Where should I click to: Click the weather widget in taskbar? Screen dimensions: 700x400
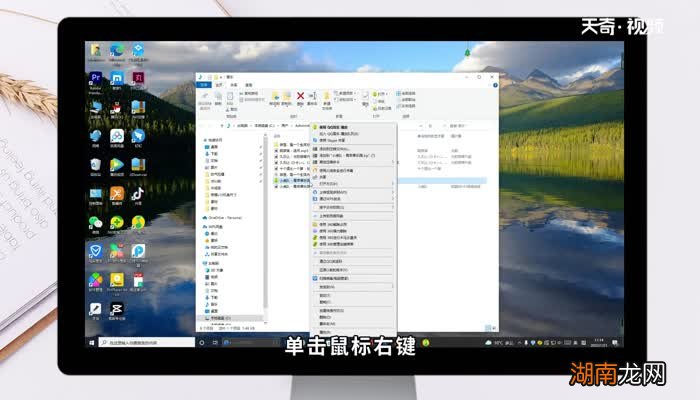499,342
